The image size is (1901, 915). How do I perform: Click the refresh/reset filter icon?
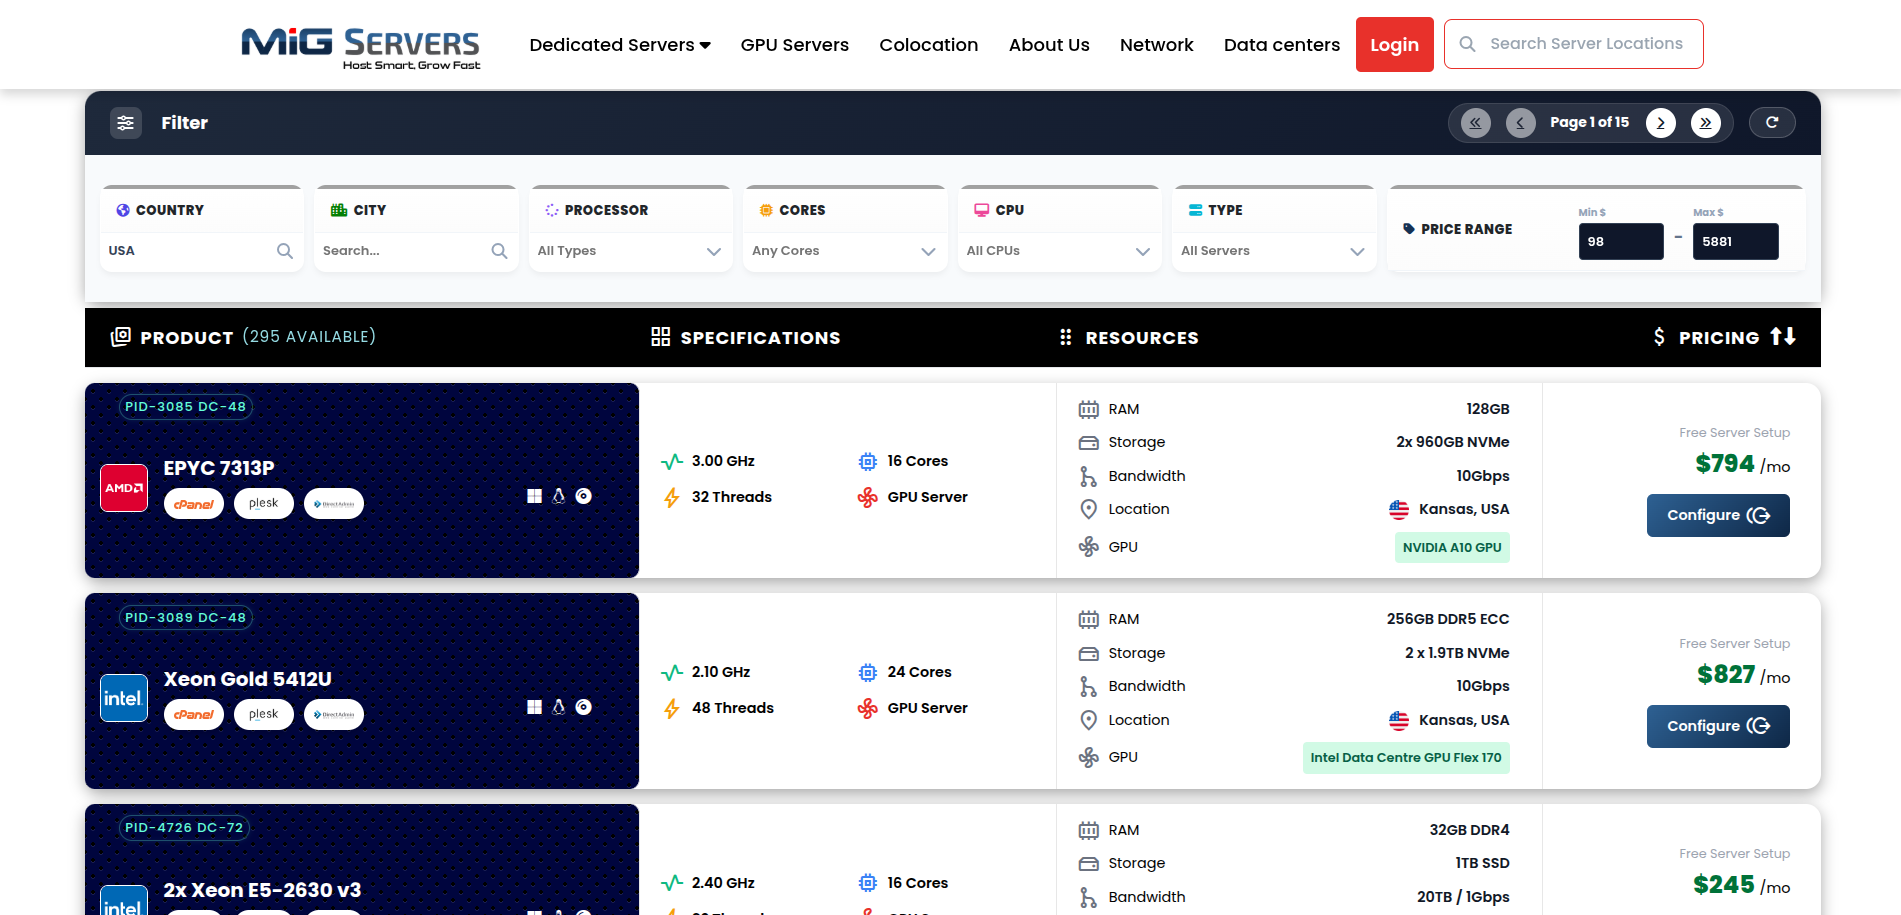(x=1772, y=122)
